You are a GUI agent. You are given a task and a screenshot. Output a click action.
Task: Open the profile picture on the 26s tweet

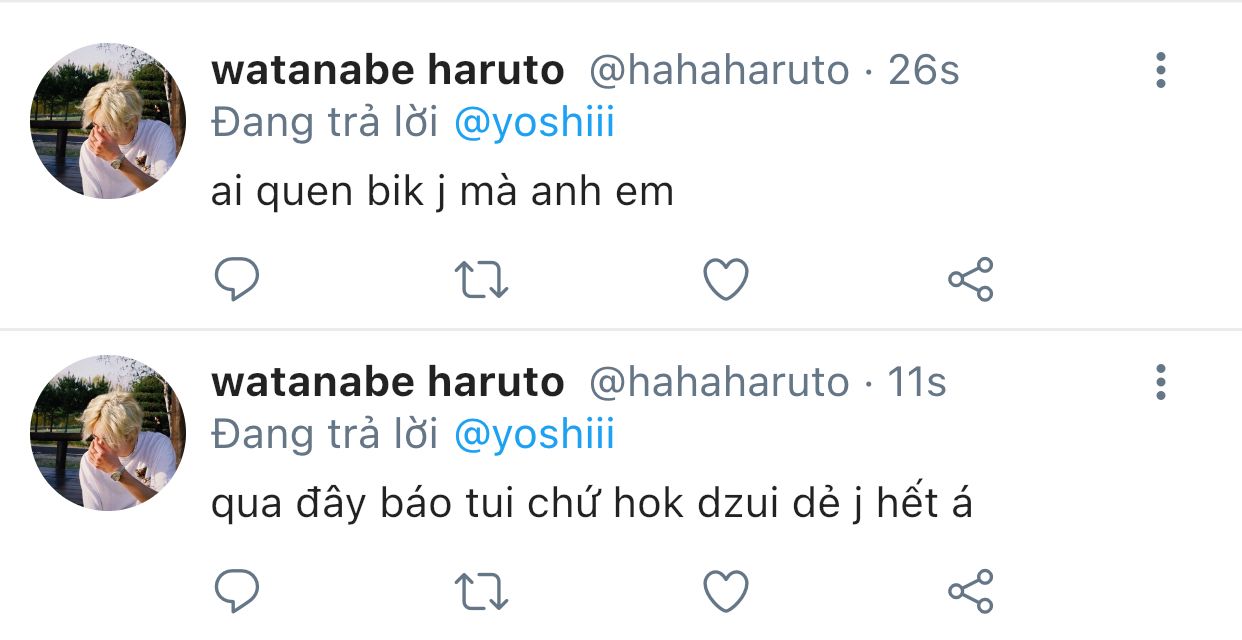coord(108,121)
